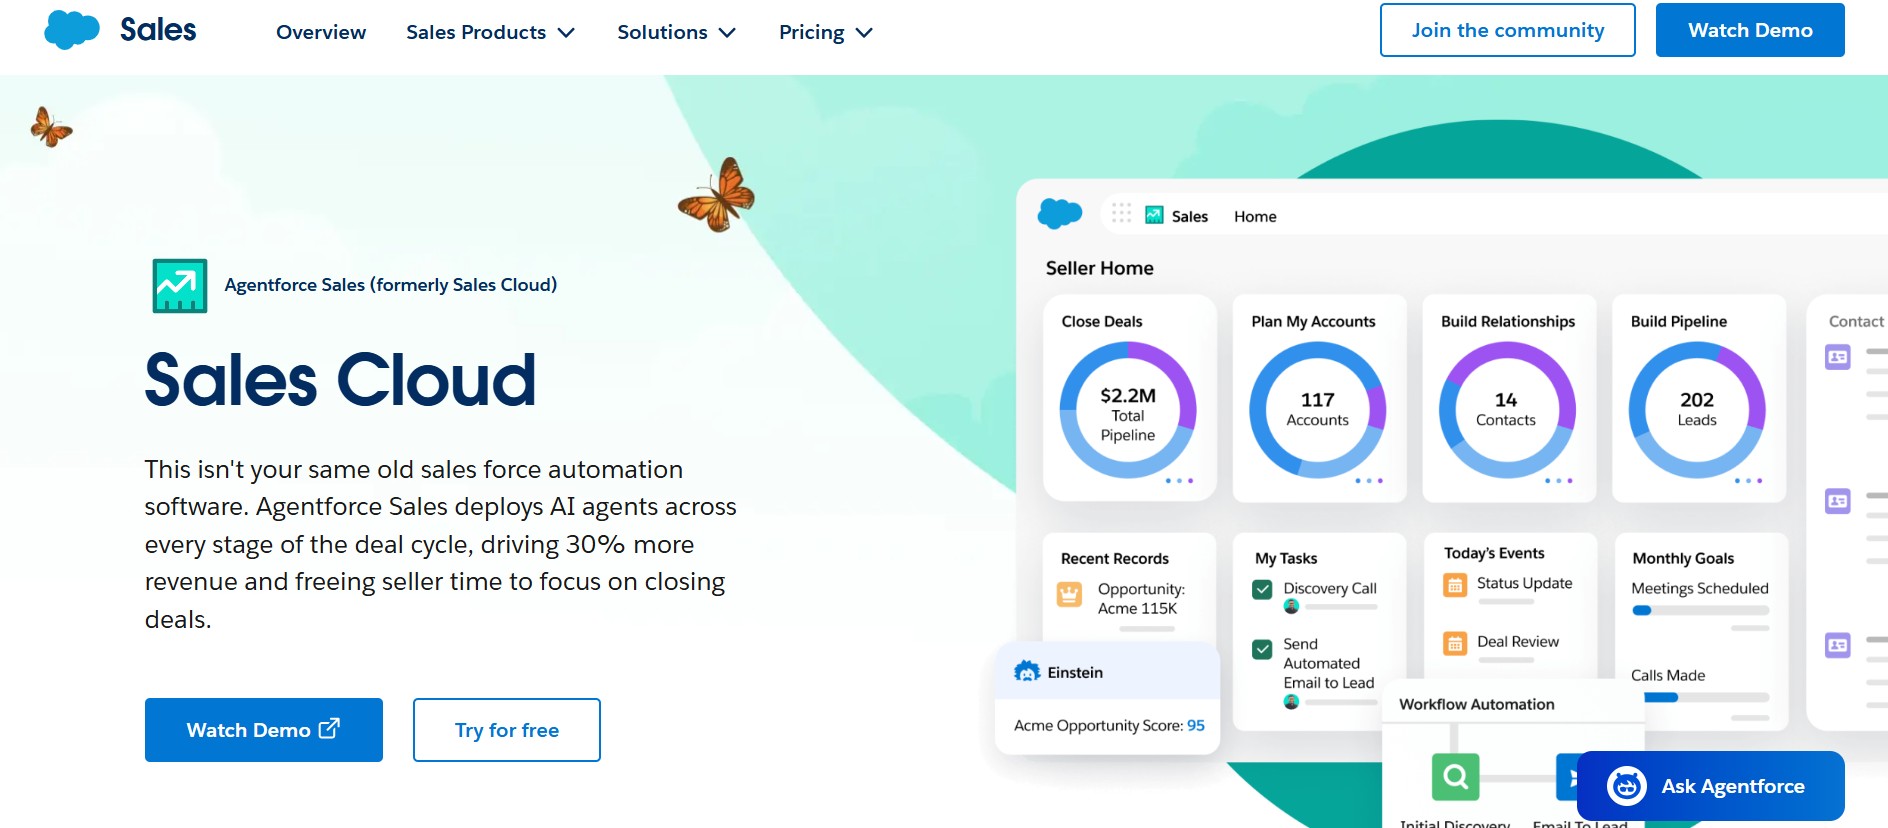1888x828 pixels.
Task: Select the Home tab in mockup
Action: (1255, 216)
